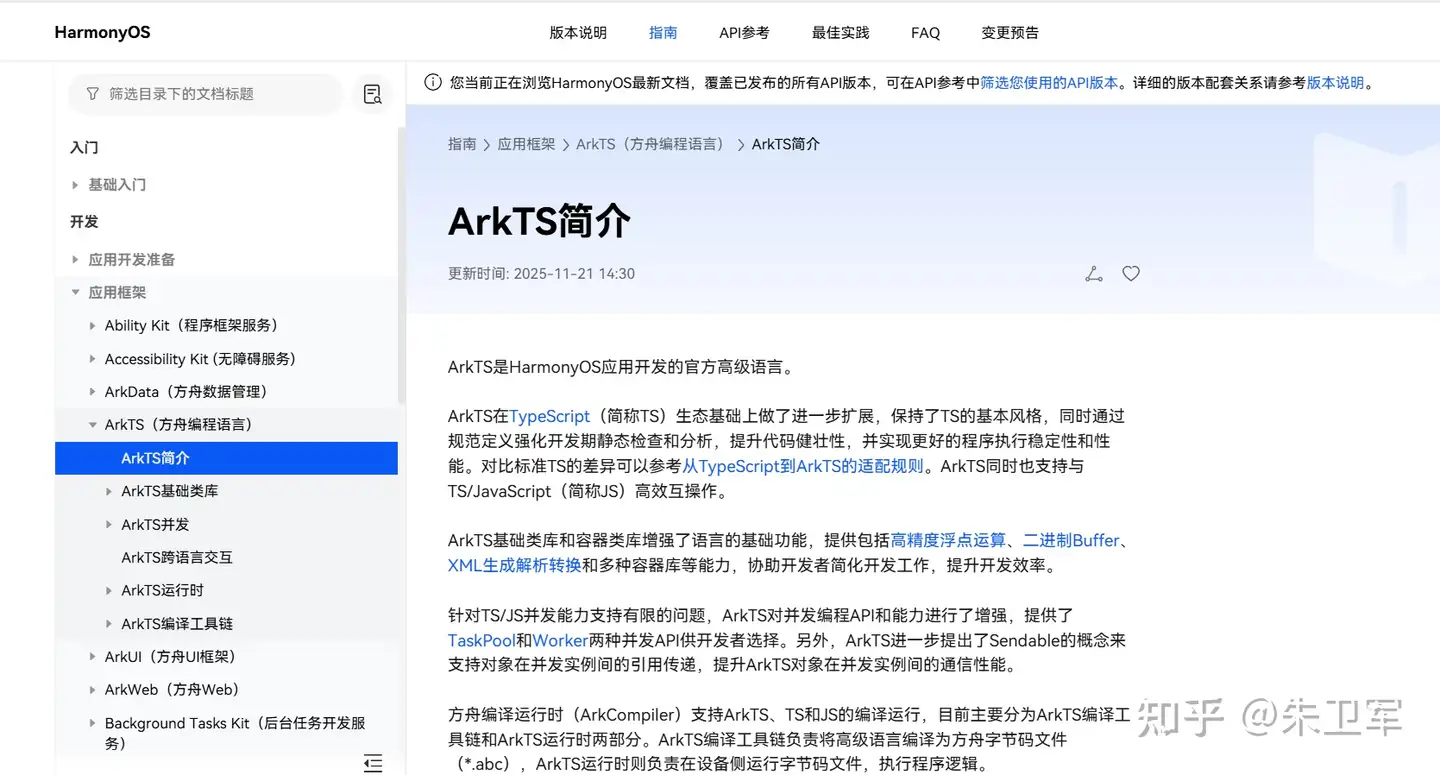Click the 筛选您使用的API版本 link in banner
Screen dimensions: 1440x775
click(1049, 83)
